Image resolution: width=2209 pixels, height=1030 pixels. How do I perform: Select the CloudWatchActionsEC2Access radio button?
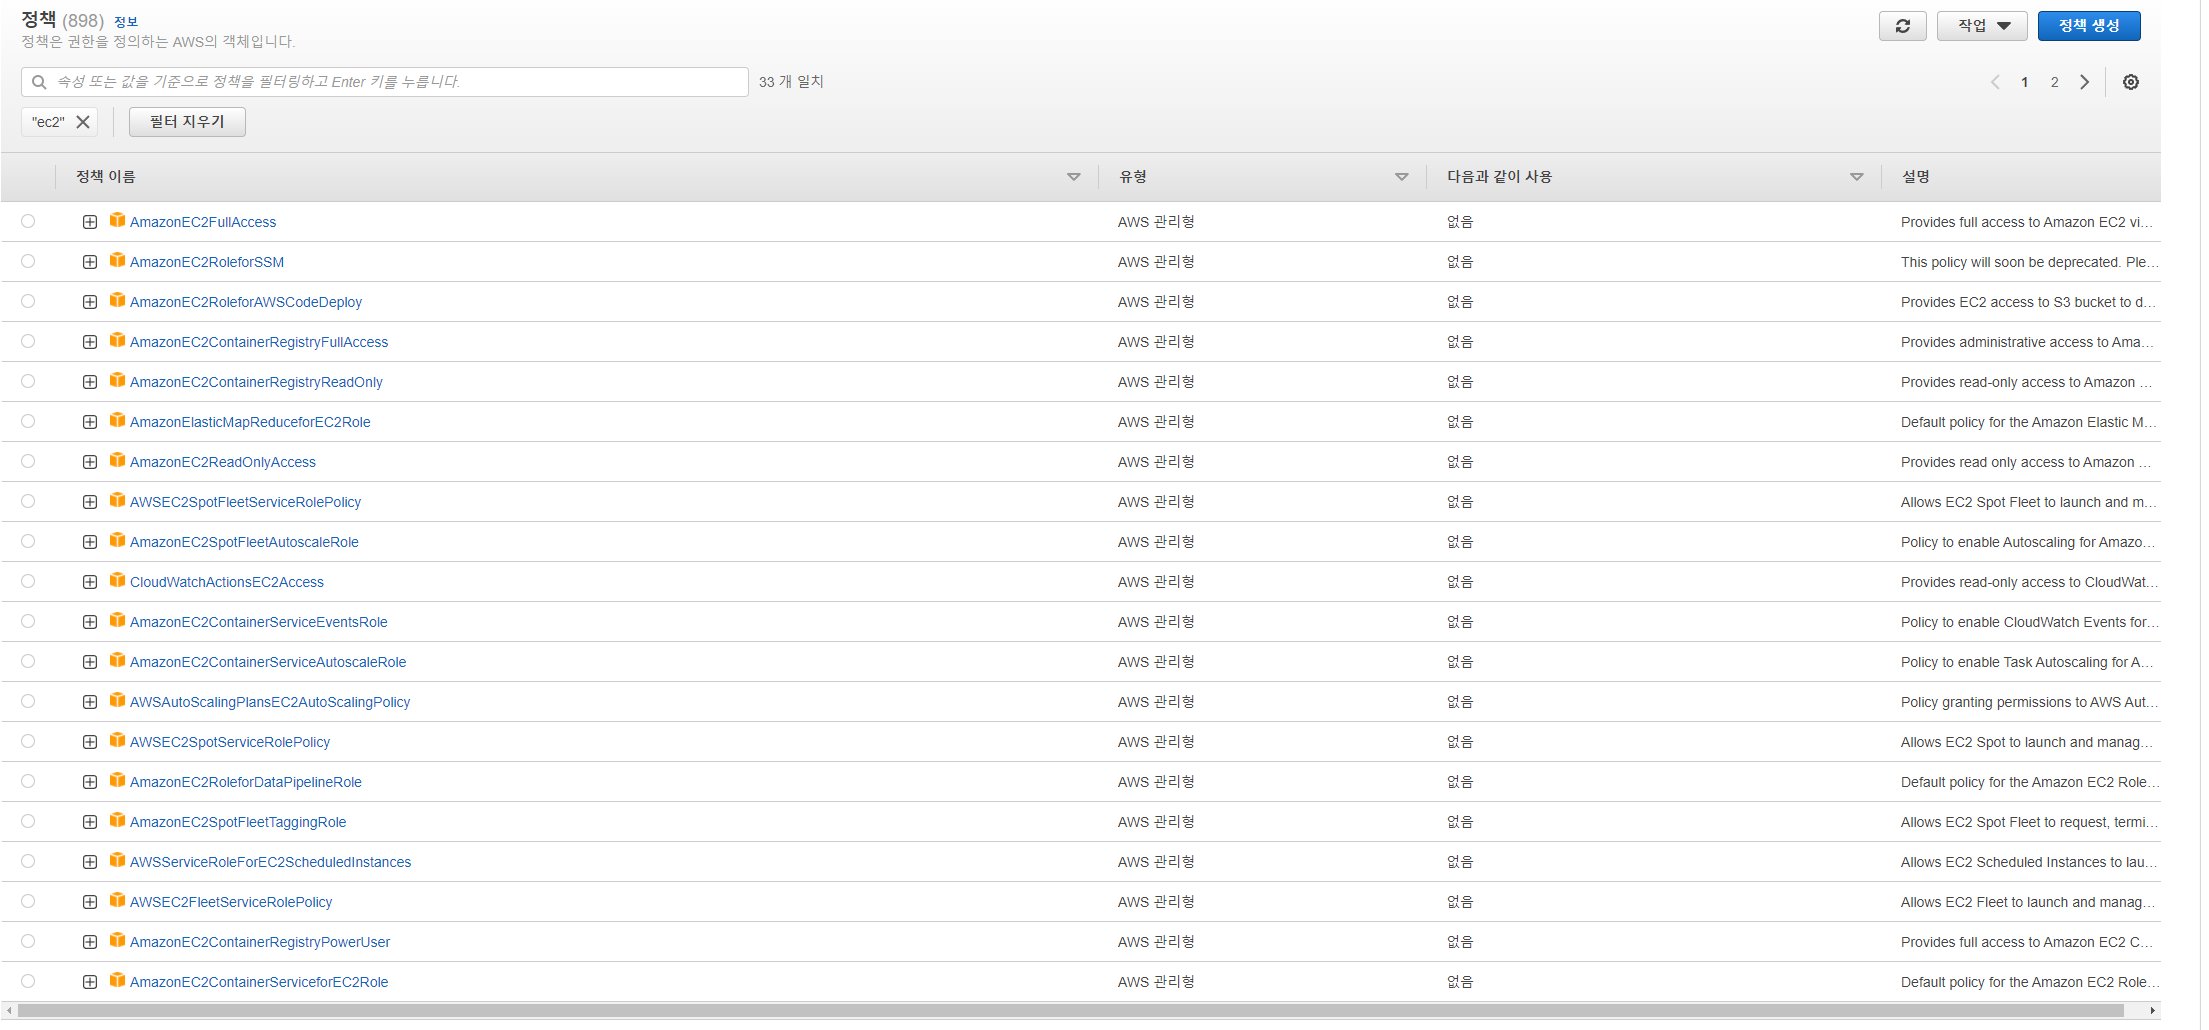[x=28, y=581]
